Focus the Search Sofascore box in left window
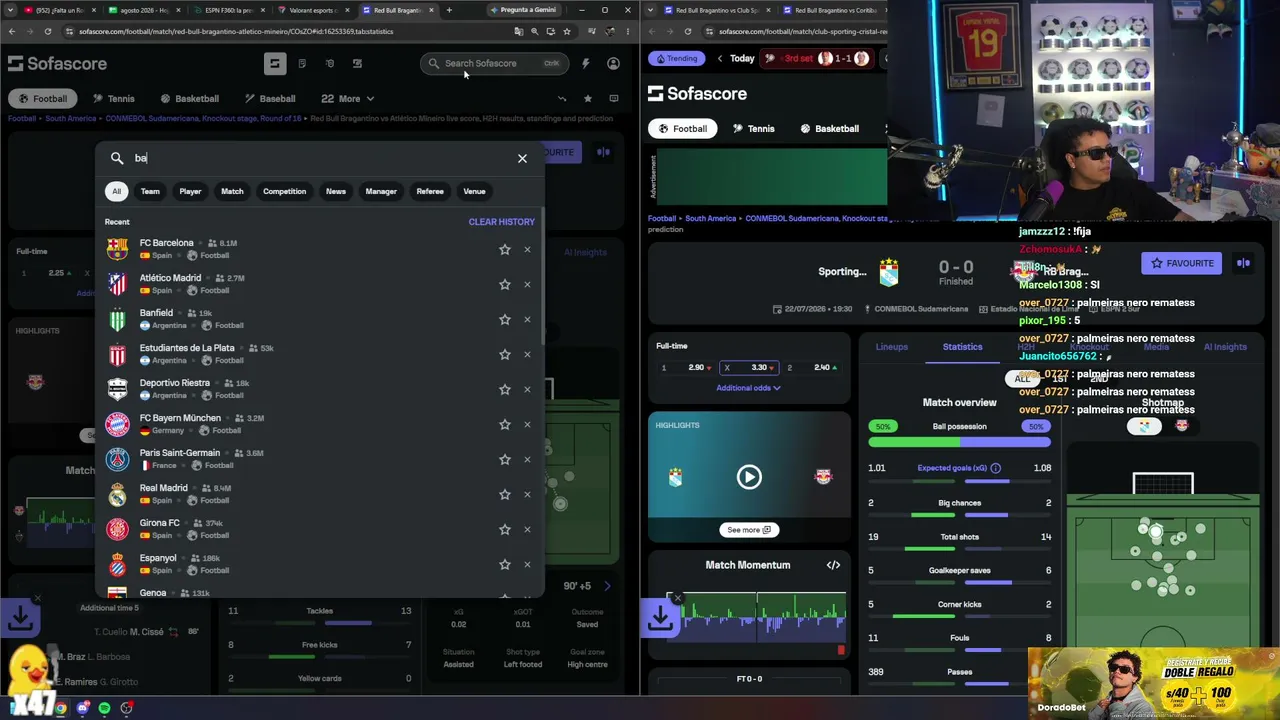 [494, 63]
